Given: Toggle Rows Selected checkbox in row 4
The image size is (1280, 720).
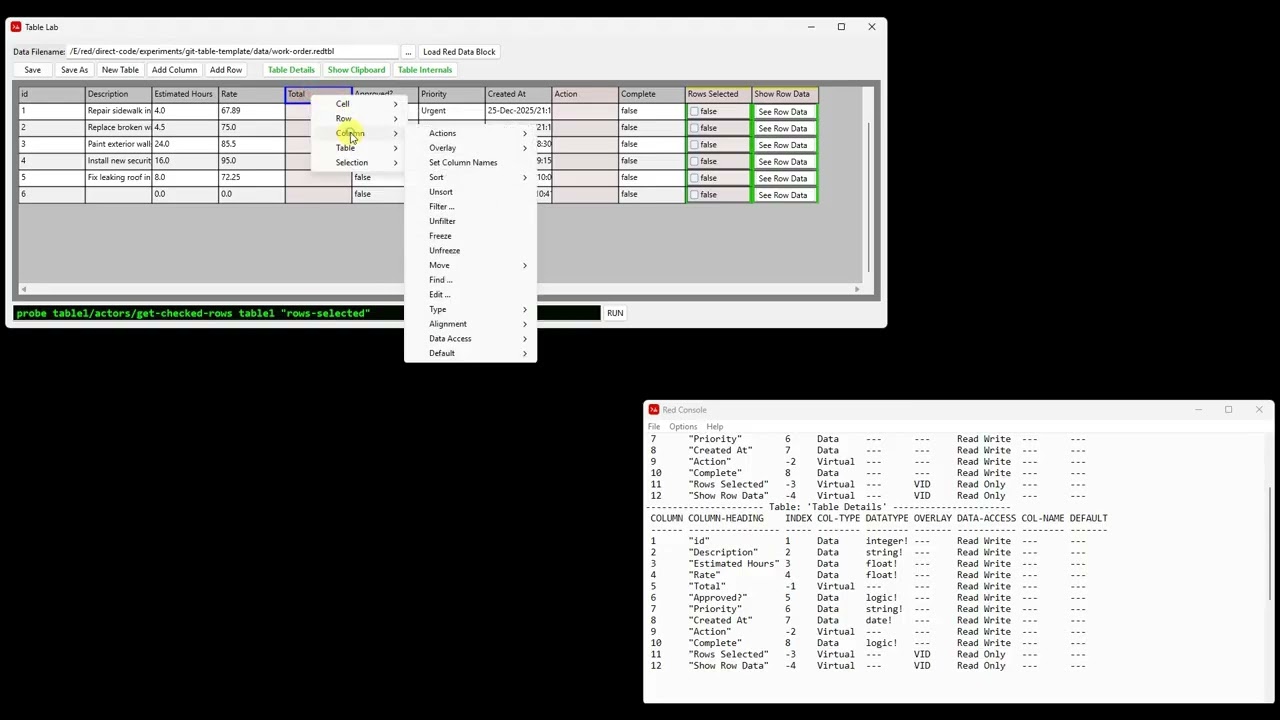Looking at the screenshot, I should click(x=694, y=162).
